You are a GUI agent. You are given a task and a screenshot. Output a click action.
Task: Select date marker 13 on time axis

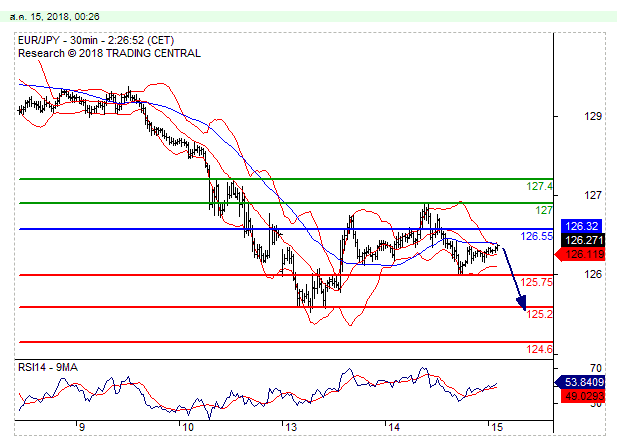[x=291, y=426]
